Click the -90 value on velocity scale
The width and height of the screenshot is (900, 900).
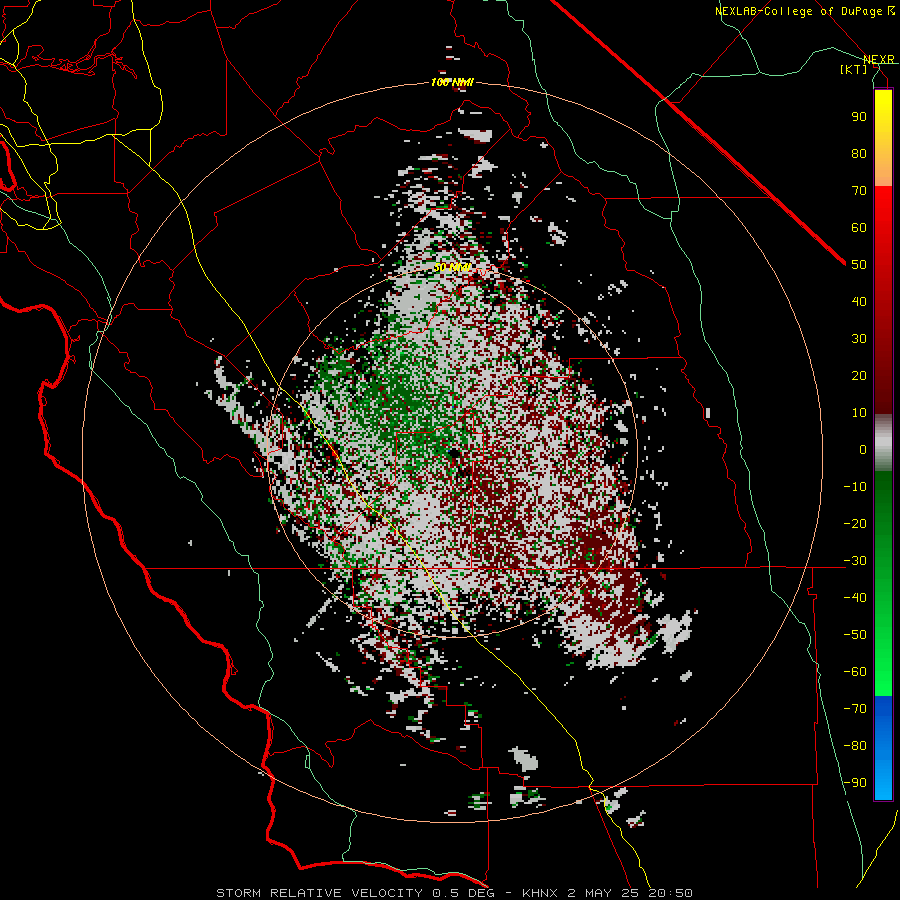coord(855,783)
